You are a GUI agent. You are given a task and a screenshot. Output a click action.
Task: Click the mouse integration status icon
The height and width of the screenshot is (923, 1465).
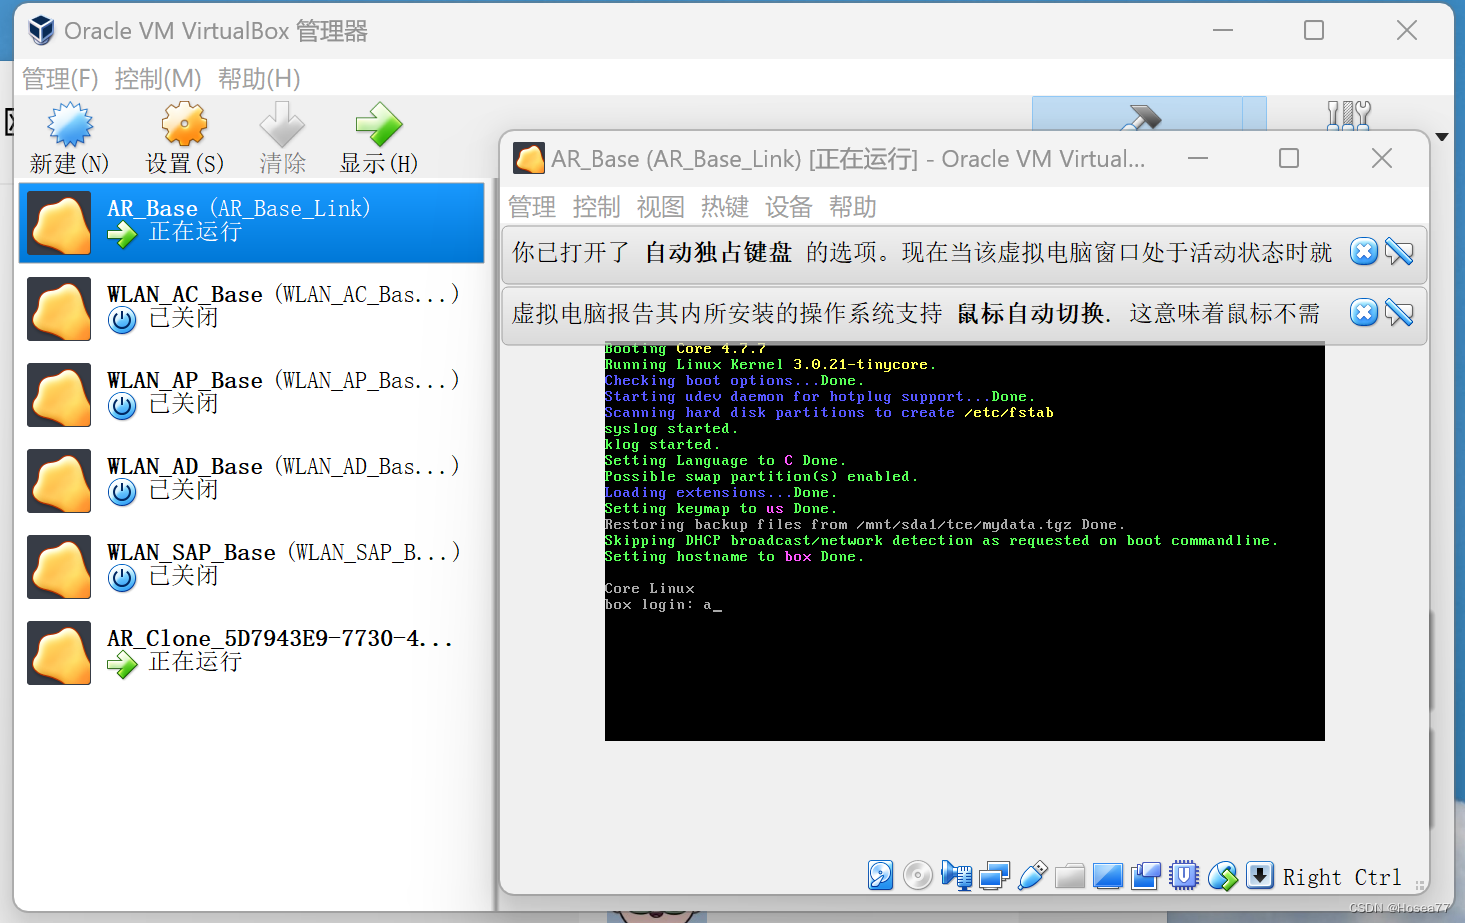point(1222,875)
